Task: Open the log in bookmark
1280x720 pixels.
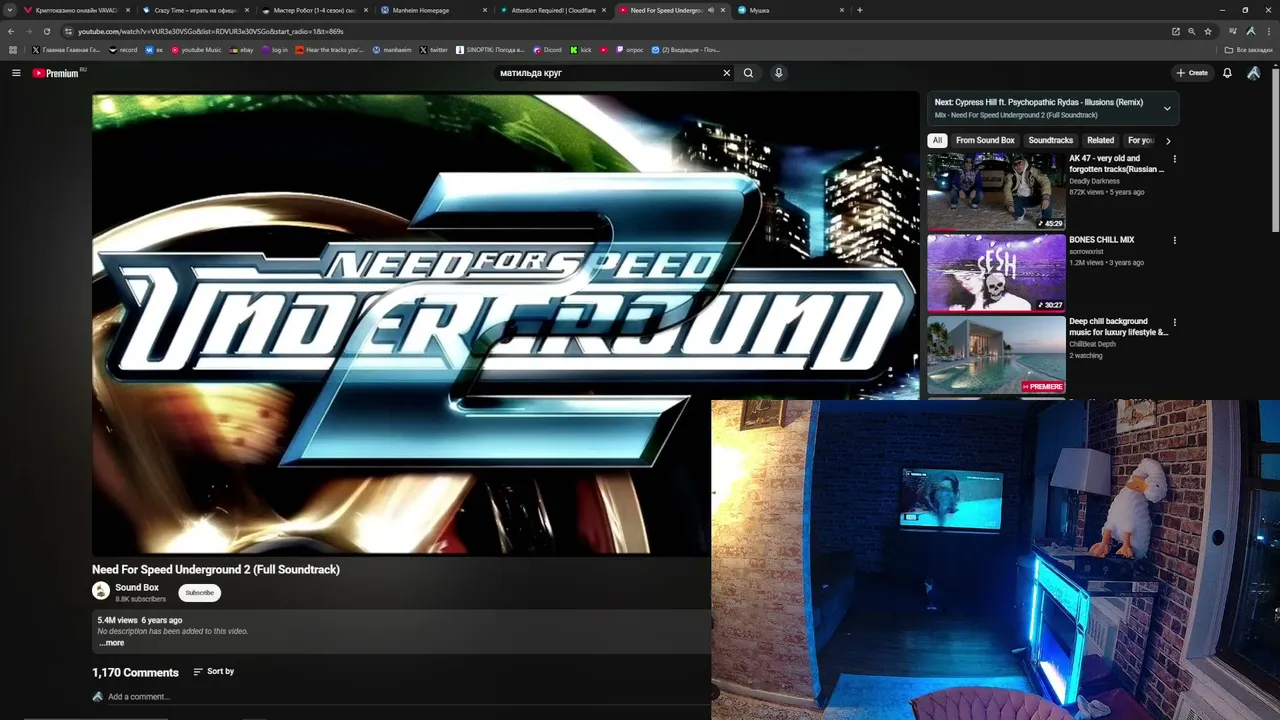Action: point(275,50)
